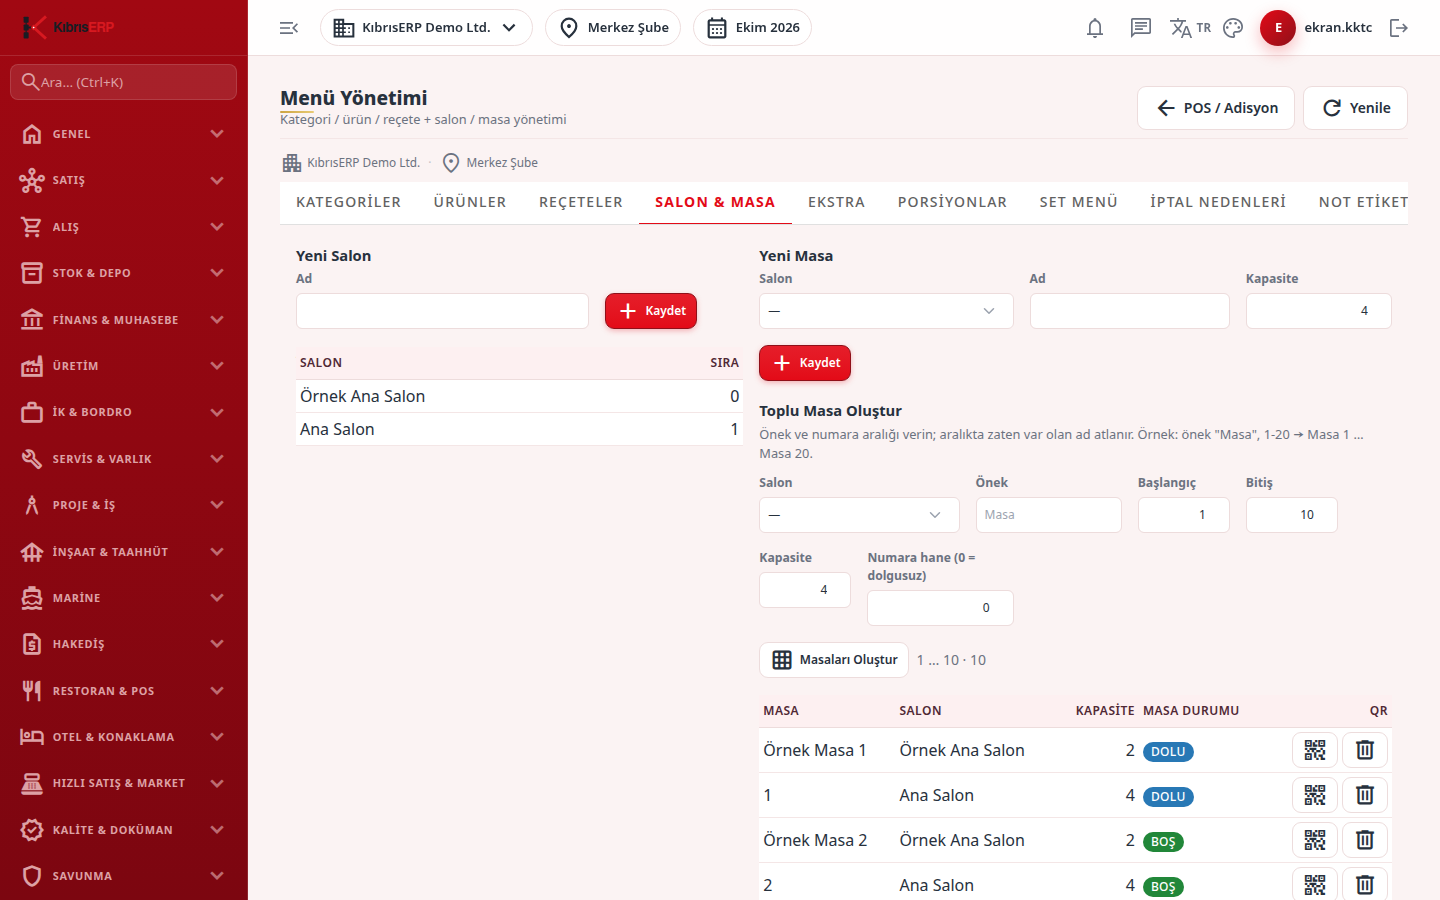This screenshot has width=1440, height=900.
Task: Switch to the Ürünler tab
Action: 470,202
